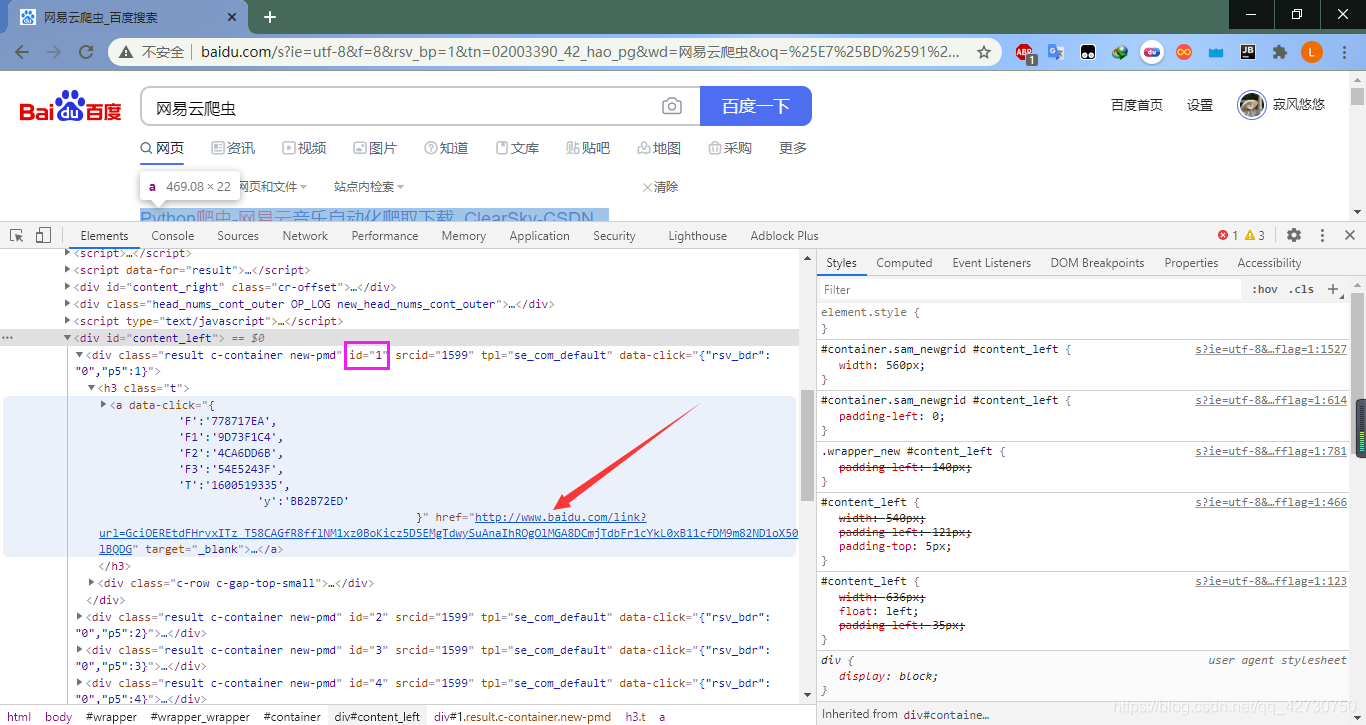Open the Sources tab in DevTools

coord(238,236)
